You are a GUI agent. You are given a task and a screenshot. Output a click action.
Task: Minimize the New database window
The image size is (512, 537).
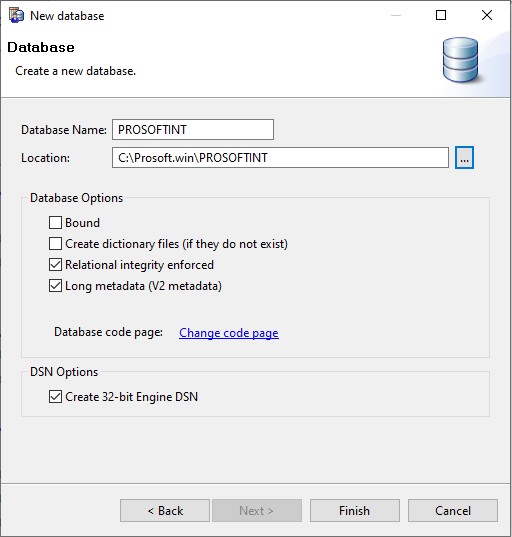396,15
